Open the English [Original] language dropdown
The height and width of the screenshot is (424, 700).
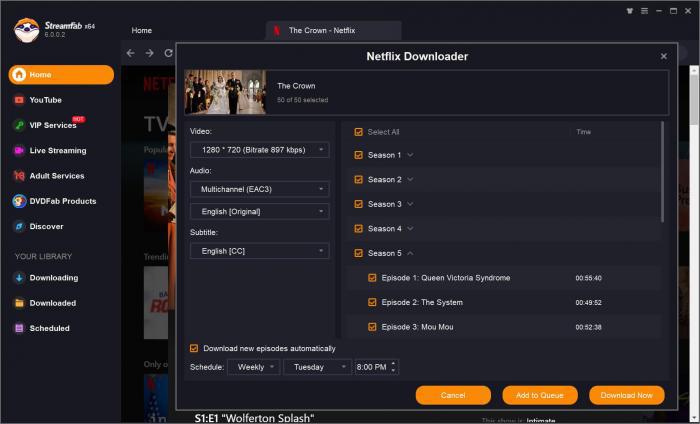(260, 212)
